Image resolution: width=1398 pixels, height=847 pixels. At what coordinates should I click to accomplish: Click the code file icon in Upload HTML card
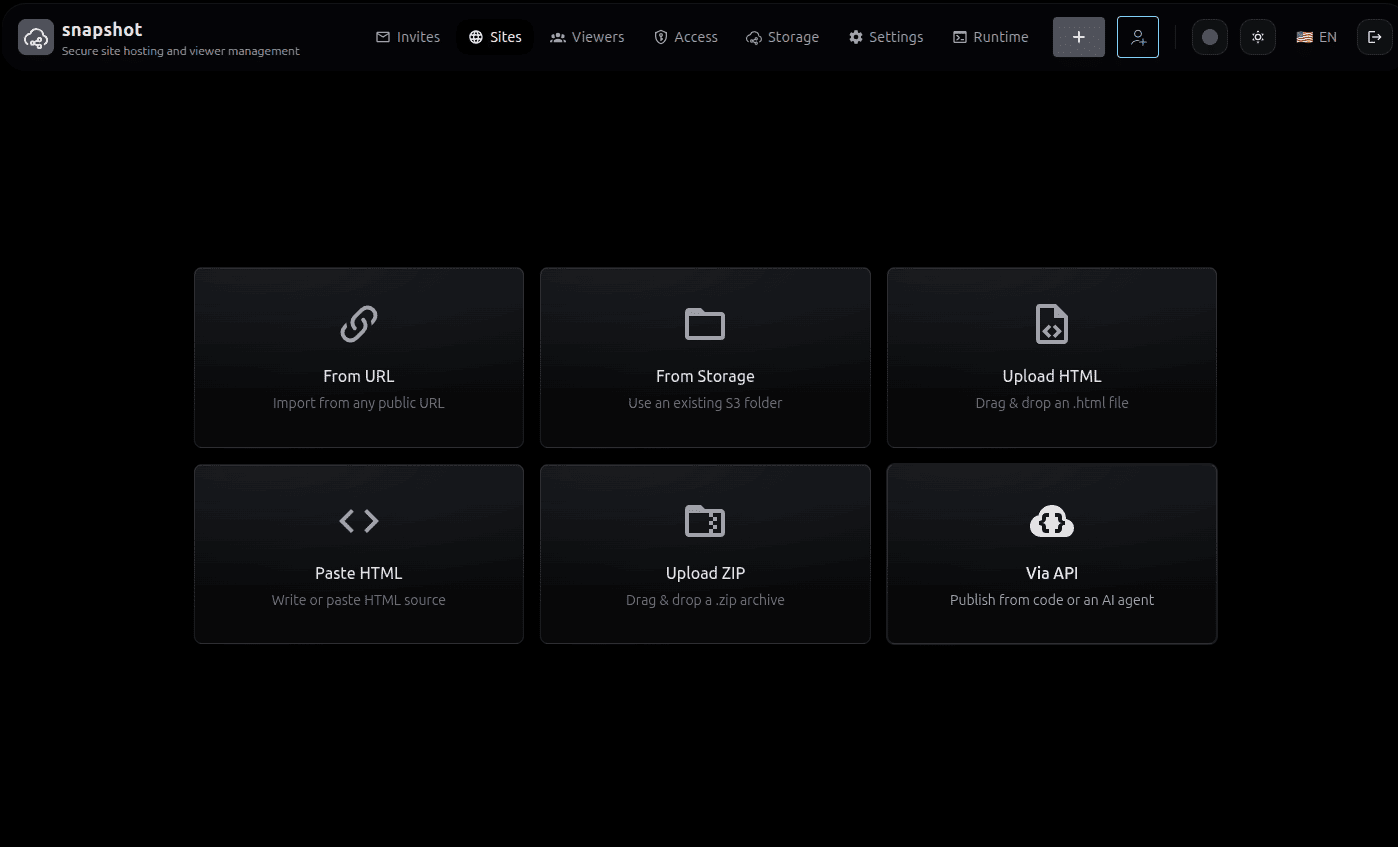pos(1052,324)
